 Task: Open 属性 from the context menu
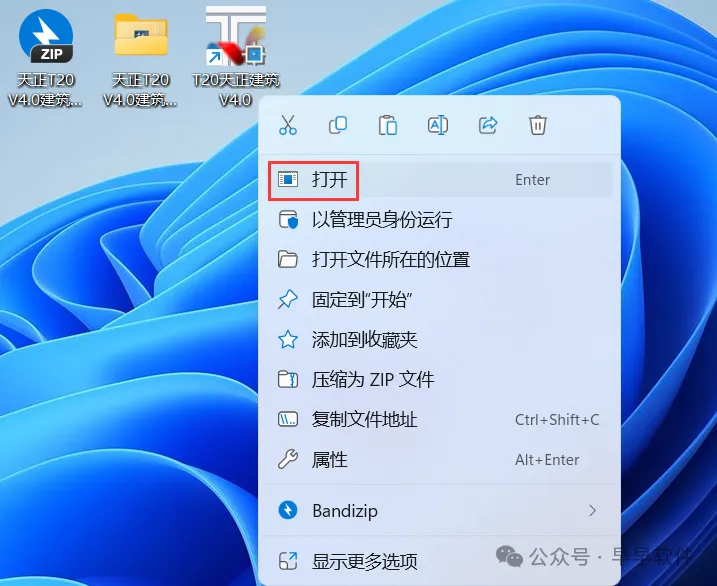tap(439, 460)
